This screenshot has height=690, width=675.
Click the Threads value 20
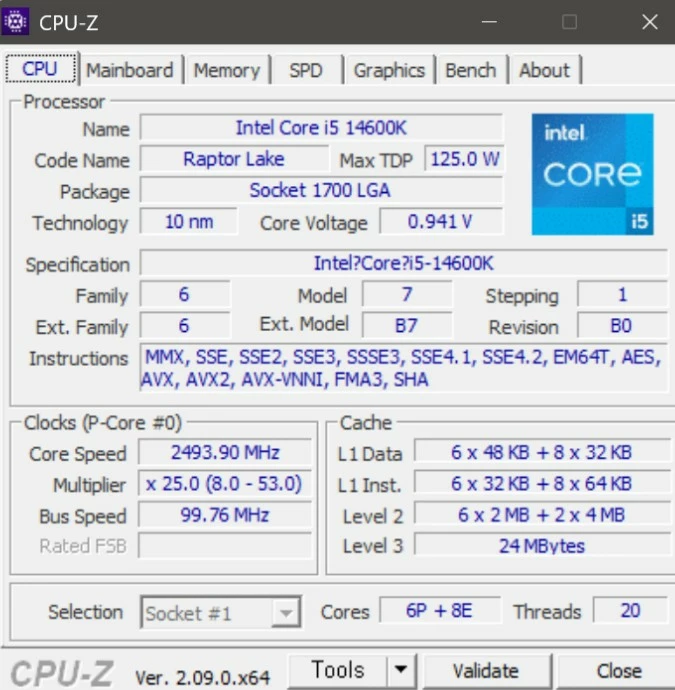(630, 611)
